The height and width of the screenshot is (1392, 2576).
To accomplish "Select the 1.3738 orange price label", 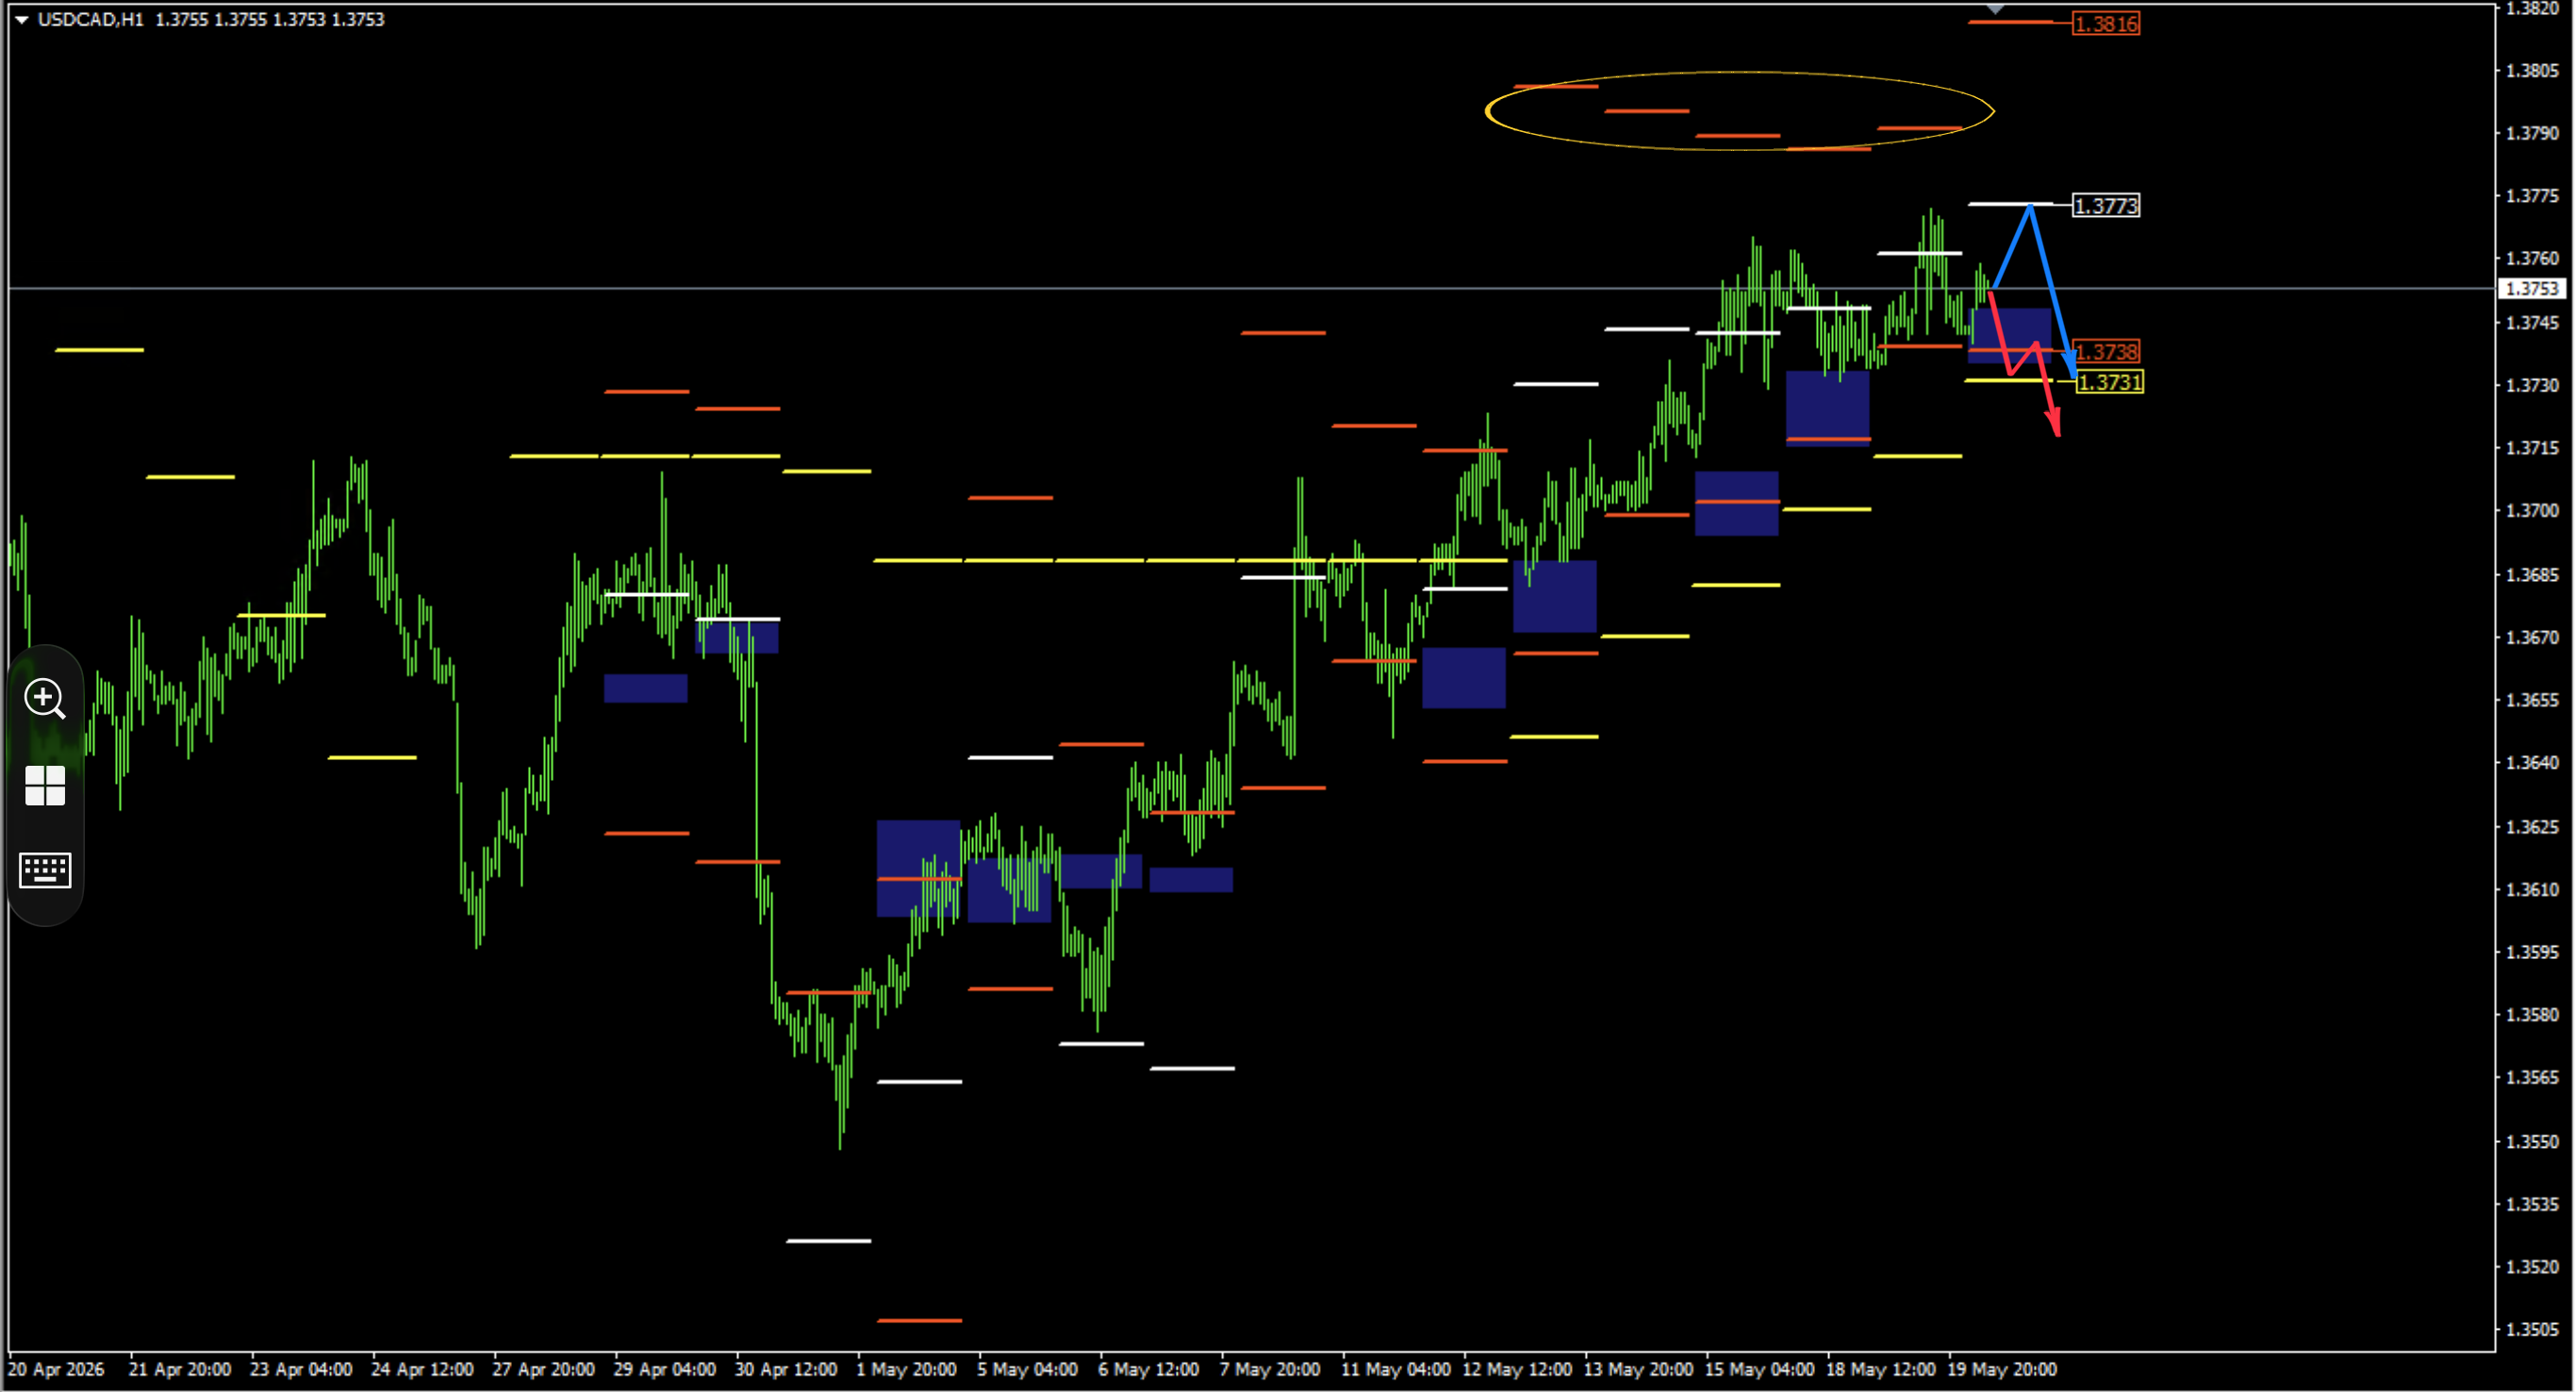I will coord(2106,352).
